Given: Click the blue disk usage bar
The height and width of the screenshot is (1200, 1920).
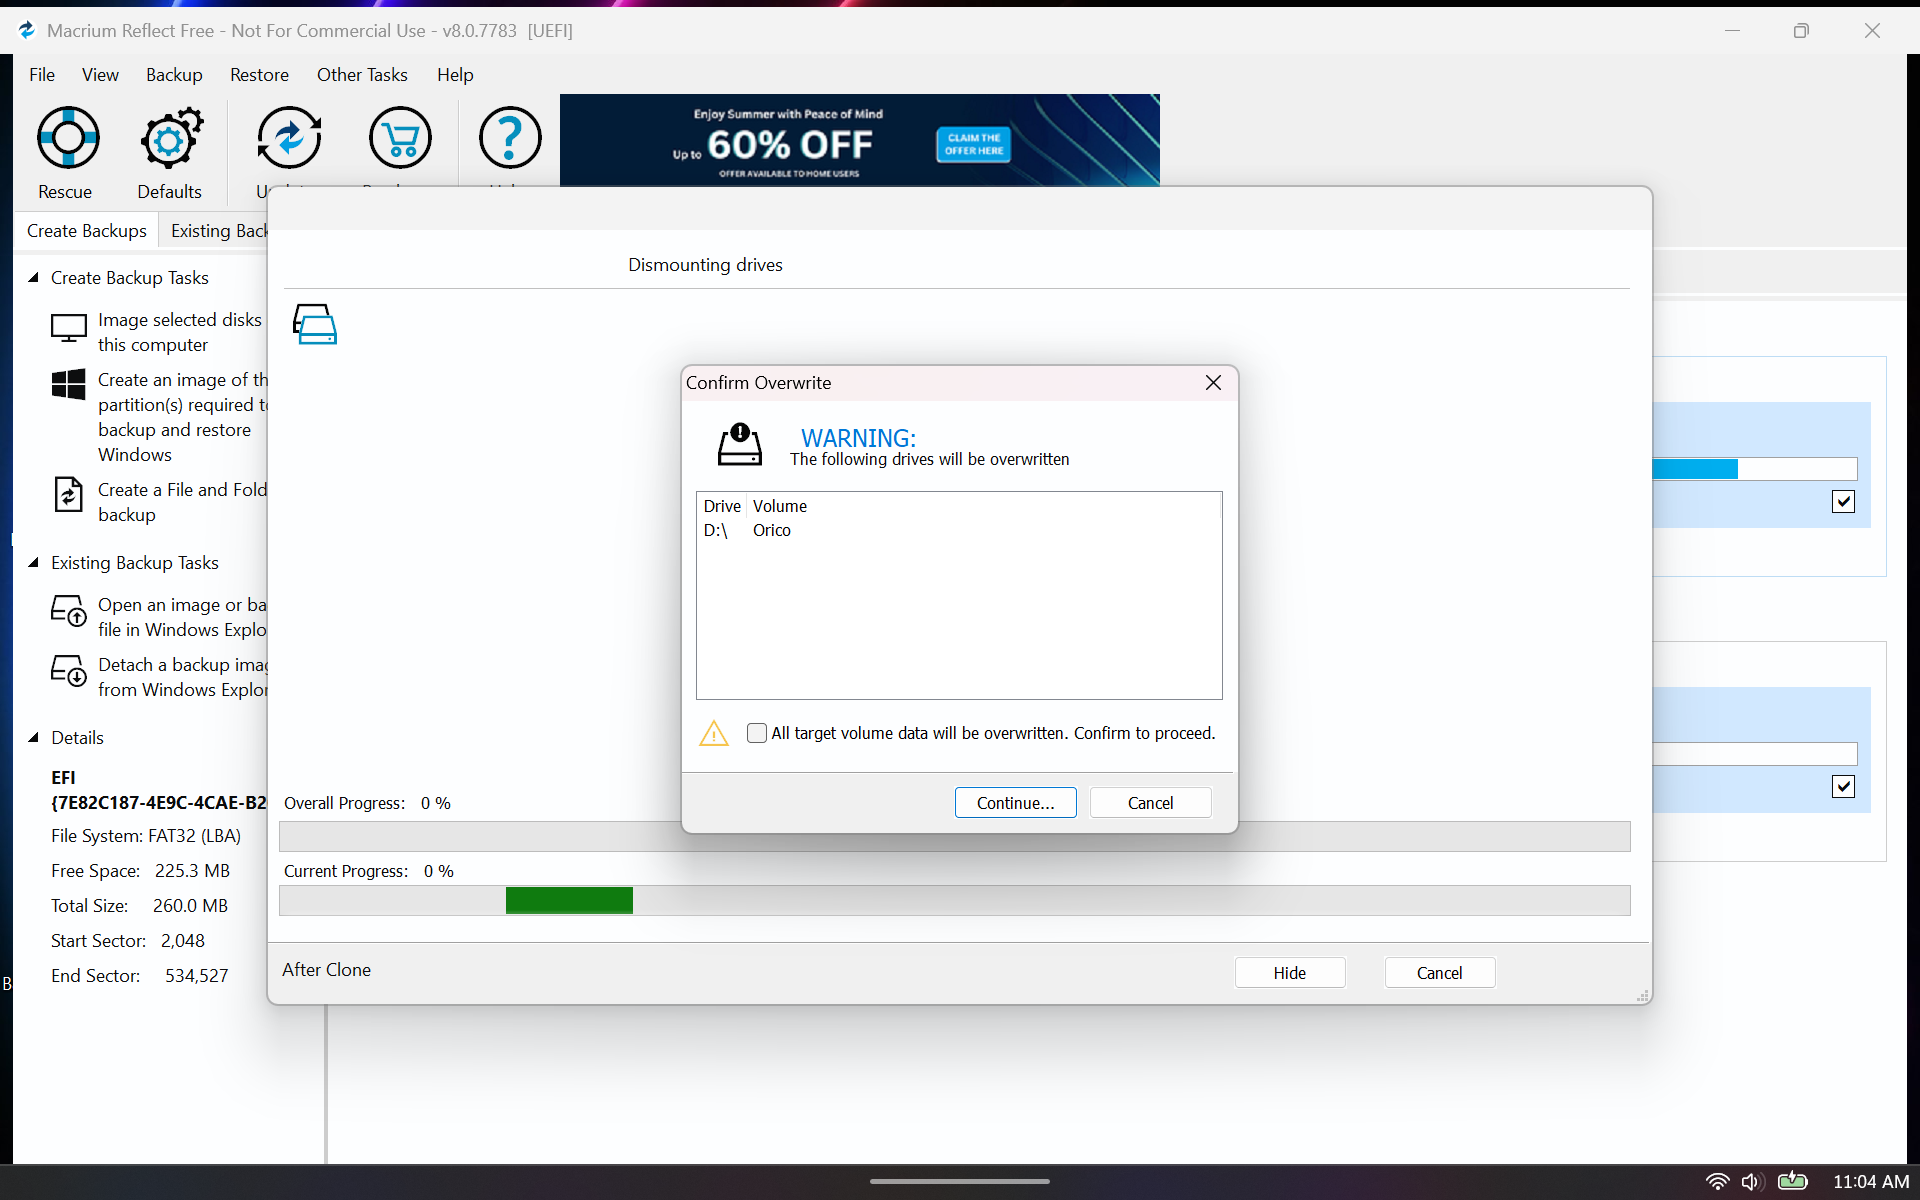Looking at the screenshot, I should coord(1695,469).
